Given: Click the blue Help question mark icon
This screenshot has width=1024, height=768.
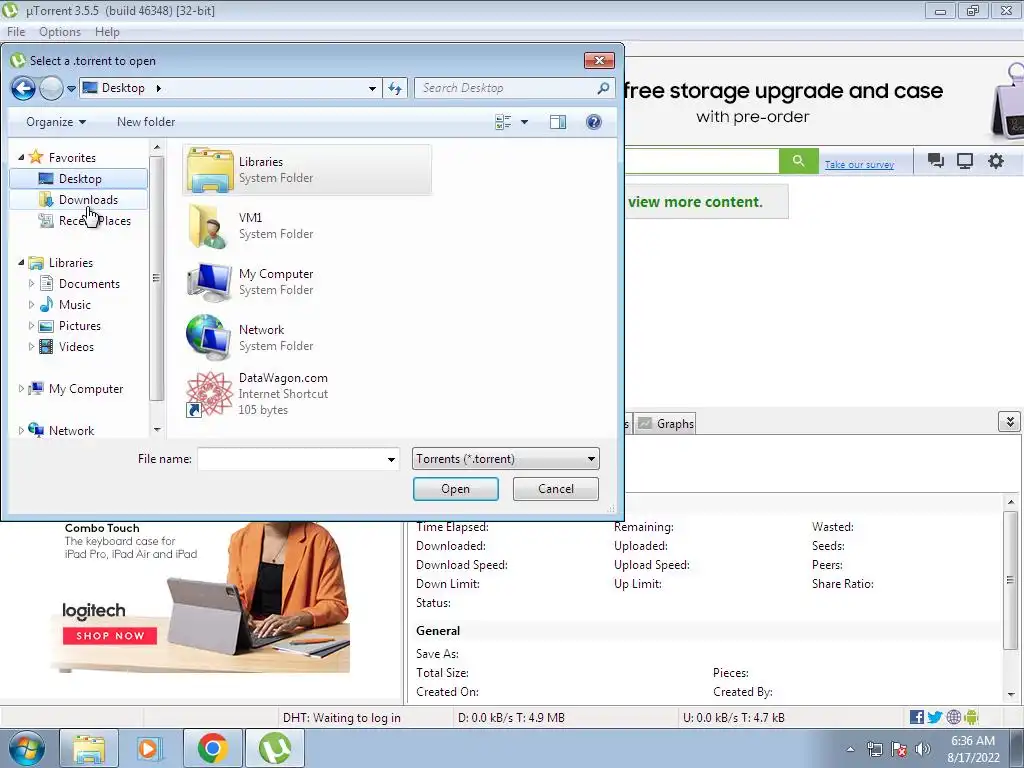Looking at the screenshot, I should (x=594, y=122).
